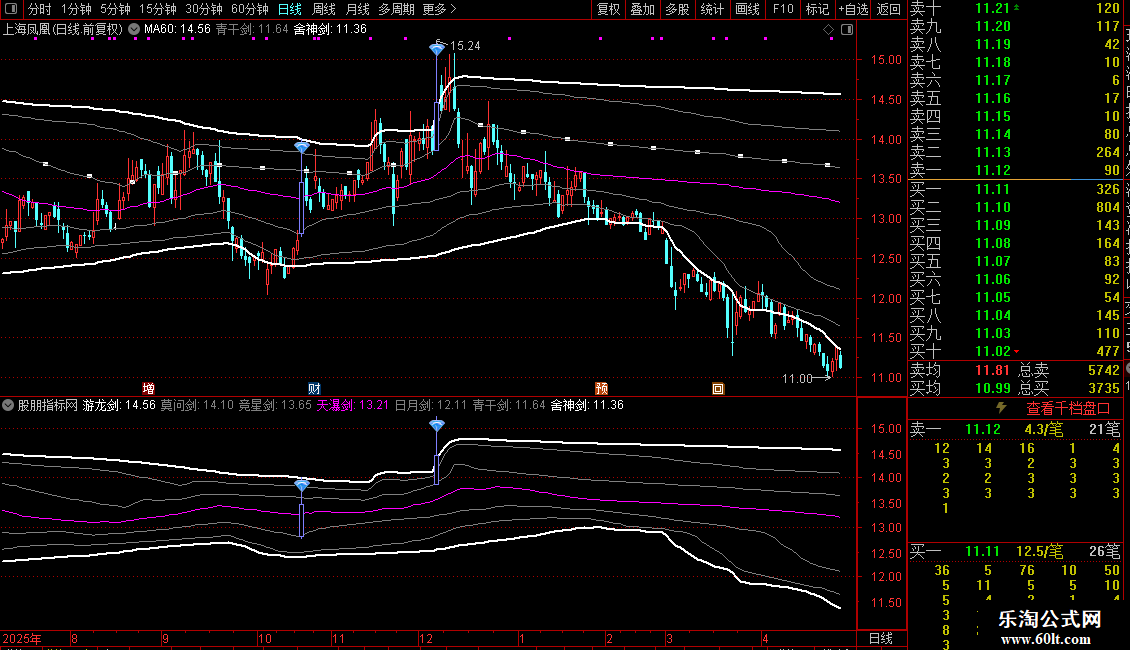This screenshot has height=650, width=1130.
Task: Click the 多股 button
Action: click(677, 9)
